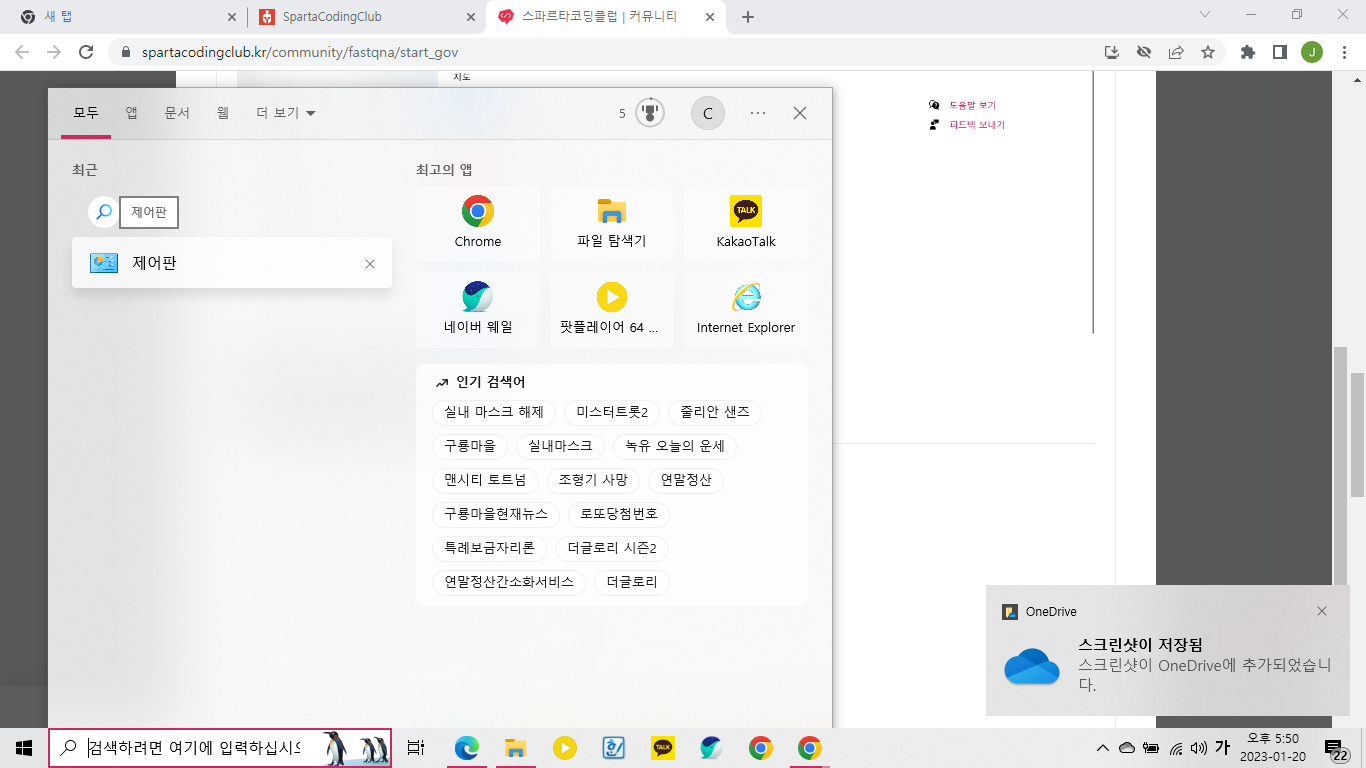
Task: Search 실내 마스크 해제 trending term
Action: pos(494,412)
